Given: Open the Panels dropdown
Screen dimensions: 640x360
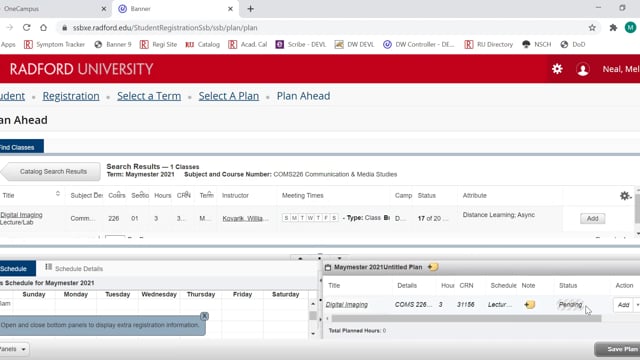Looking at the screenshot, I should coord(15,349).
